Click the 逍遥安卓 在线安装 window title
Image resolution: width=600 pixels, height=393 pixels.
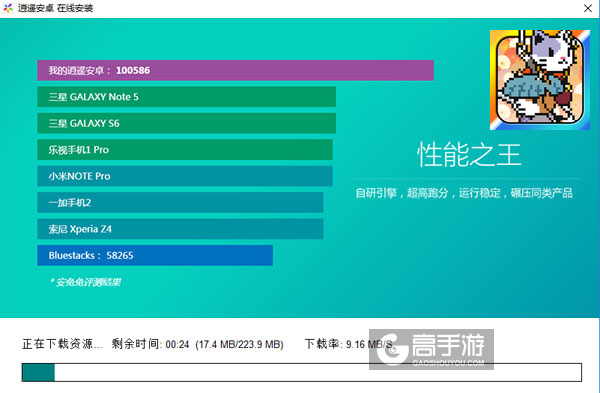click(x=55, y=8)
